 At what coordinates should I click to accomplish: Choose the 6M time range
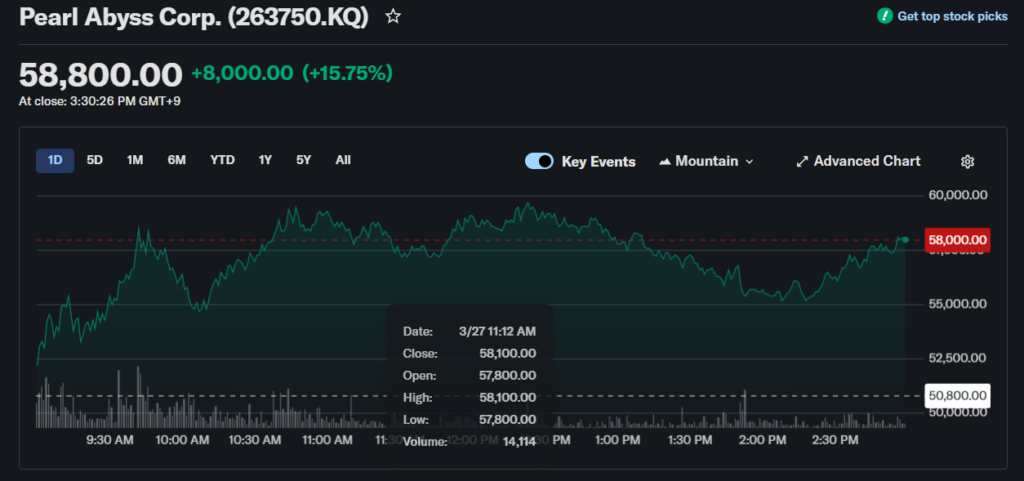point(177,160)
